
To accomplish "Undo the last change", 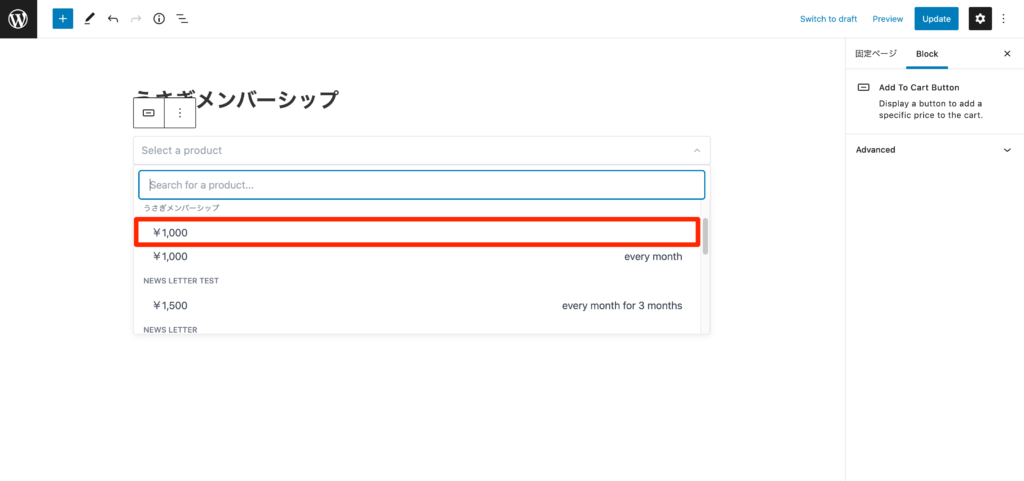I will point(113,19).
